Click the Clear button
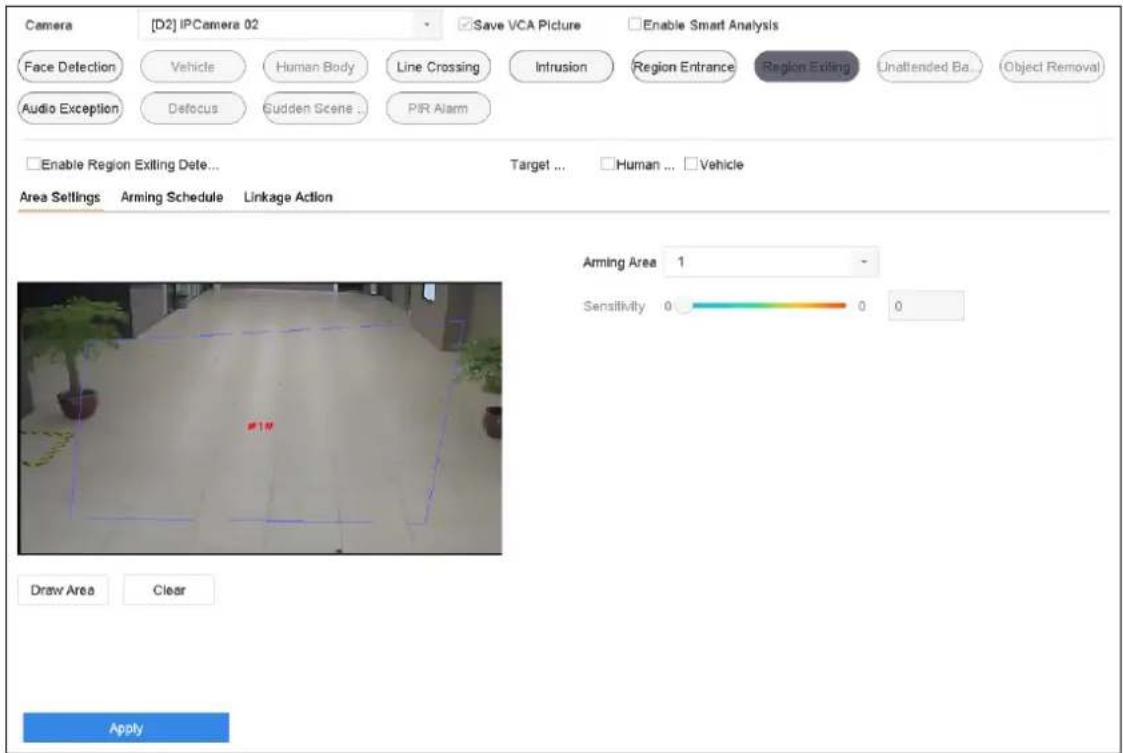This screenshot has height=753, width=1123. pyautogui.click(x=169, y=590)
